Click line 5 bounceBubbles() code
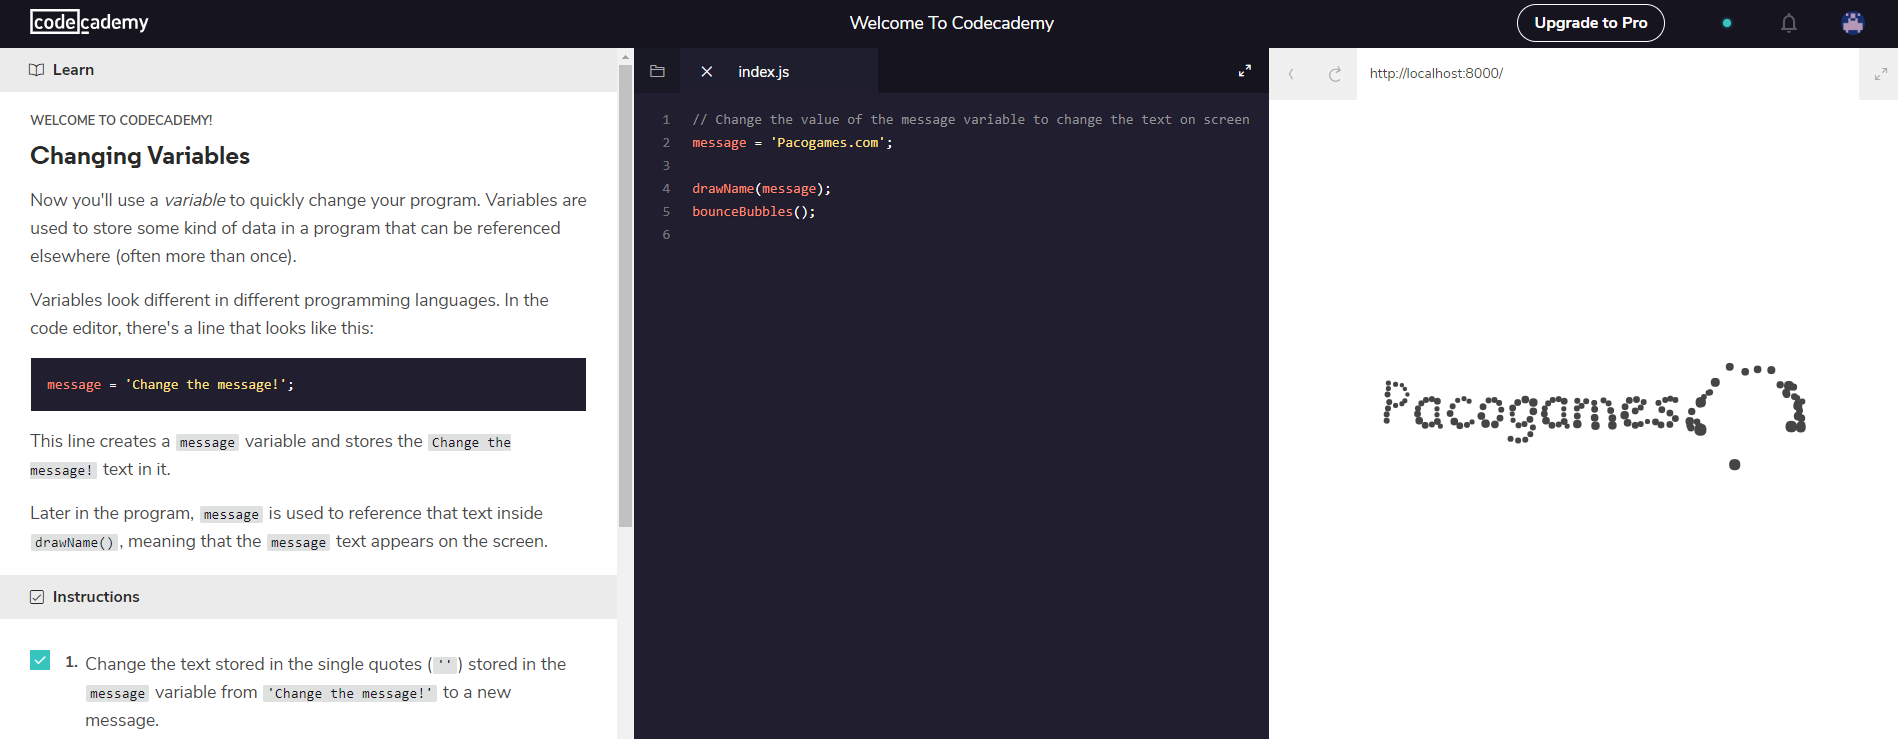Screen dimensions: 1898x739 [x=753, y=212]
